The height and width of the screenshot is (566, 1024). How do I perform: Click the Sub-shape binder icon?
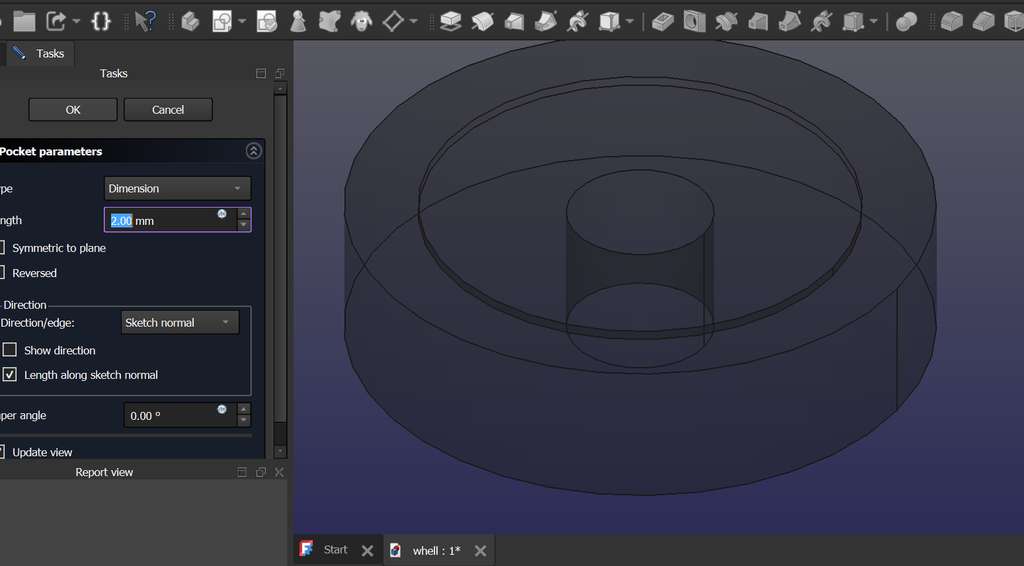click(329, 22)
